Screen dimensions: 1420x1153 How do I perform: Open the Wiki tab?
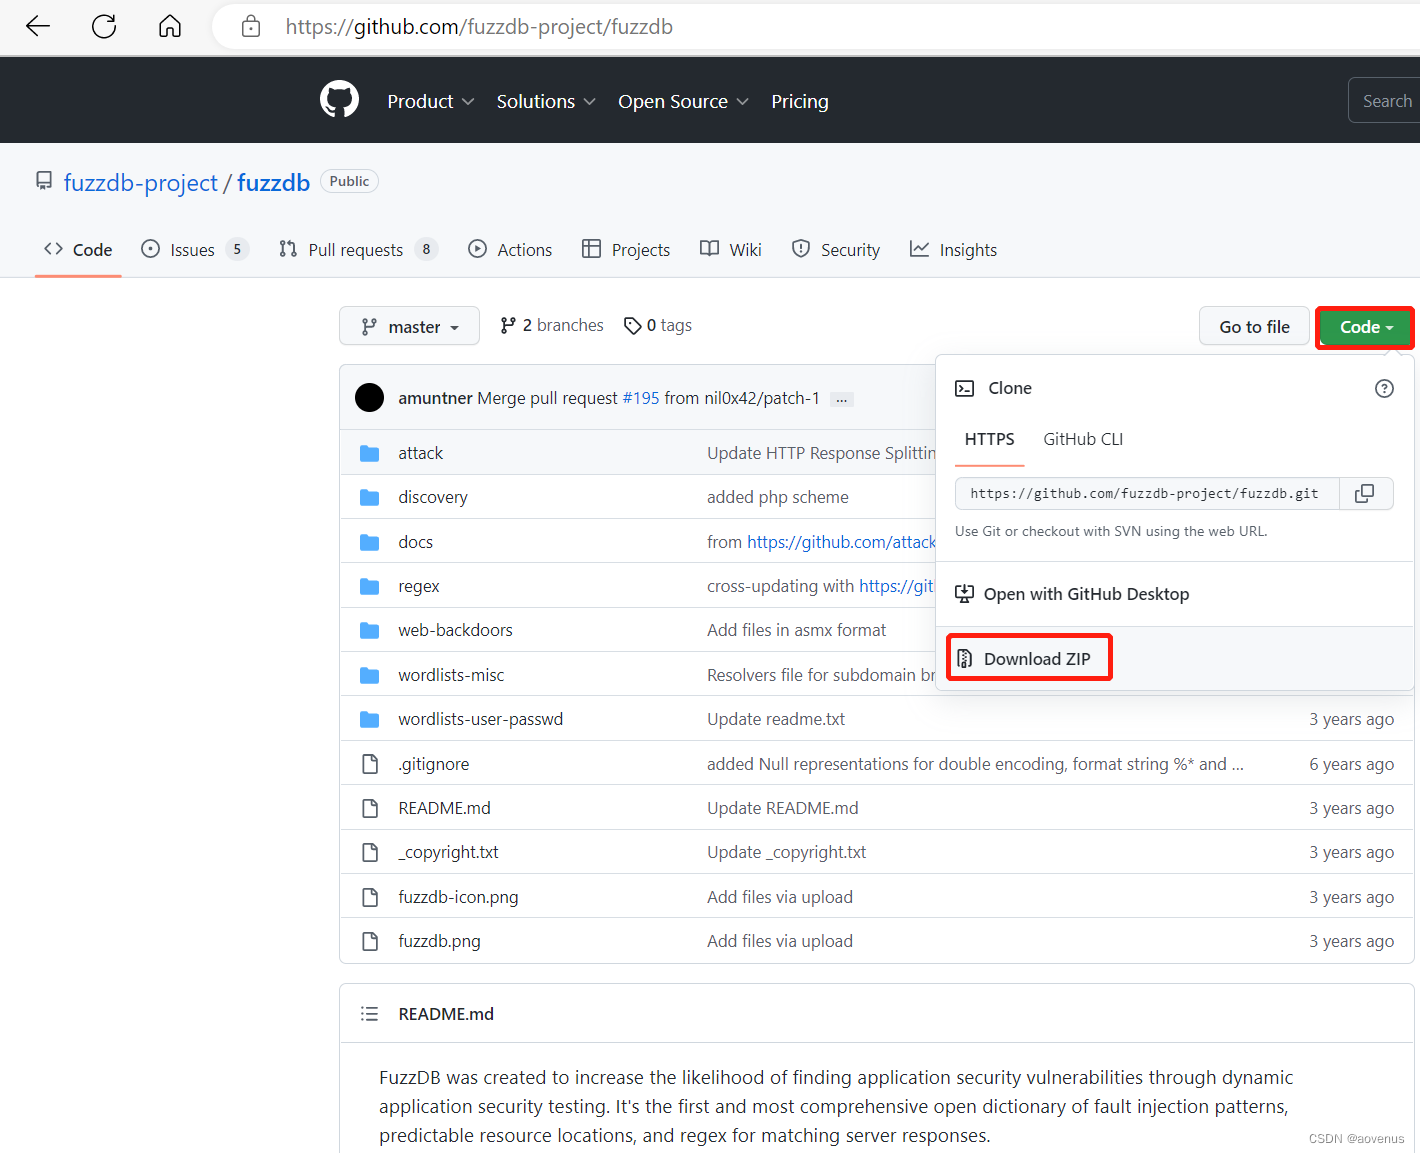coord(731,250)
